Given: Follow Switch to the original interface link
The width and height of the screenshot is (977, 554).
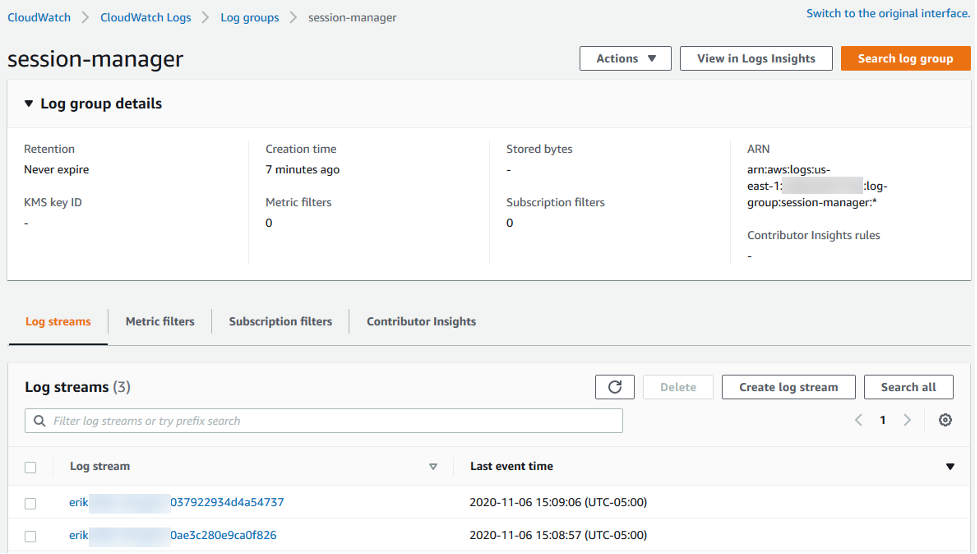Looking at the screenshot, I should point(888,13).
